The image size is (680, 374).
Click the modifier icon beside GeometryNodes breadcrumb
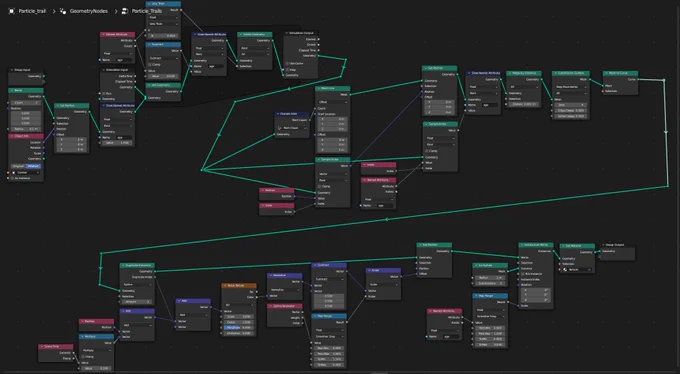[63, 11]
